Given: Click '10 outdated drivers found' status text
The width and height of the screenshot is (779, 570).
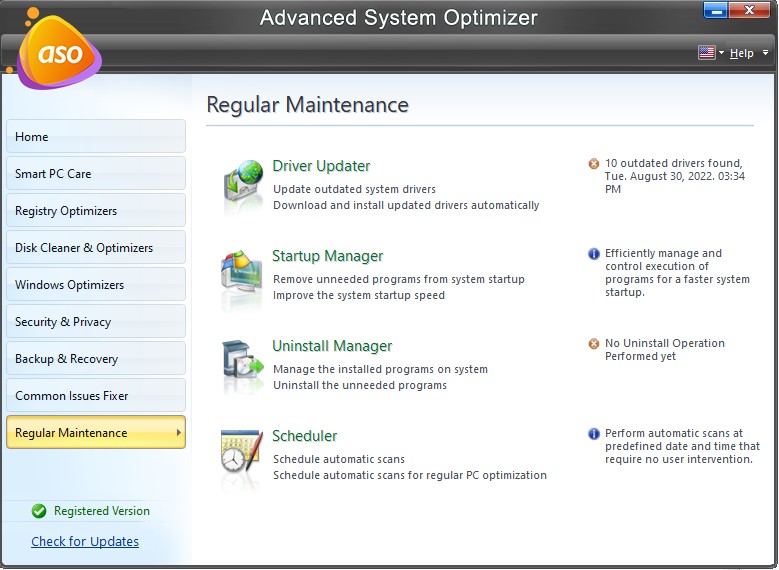Looking at the screenshot, I should coord(674,176).
